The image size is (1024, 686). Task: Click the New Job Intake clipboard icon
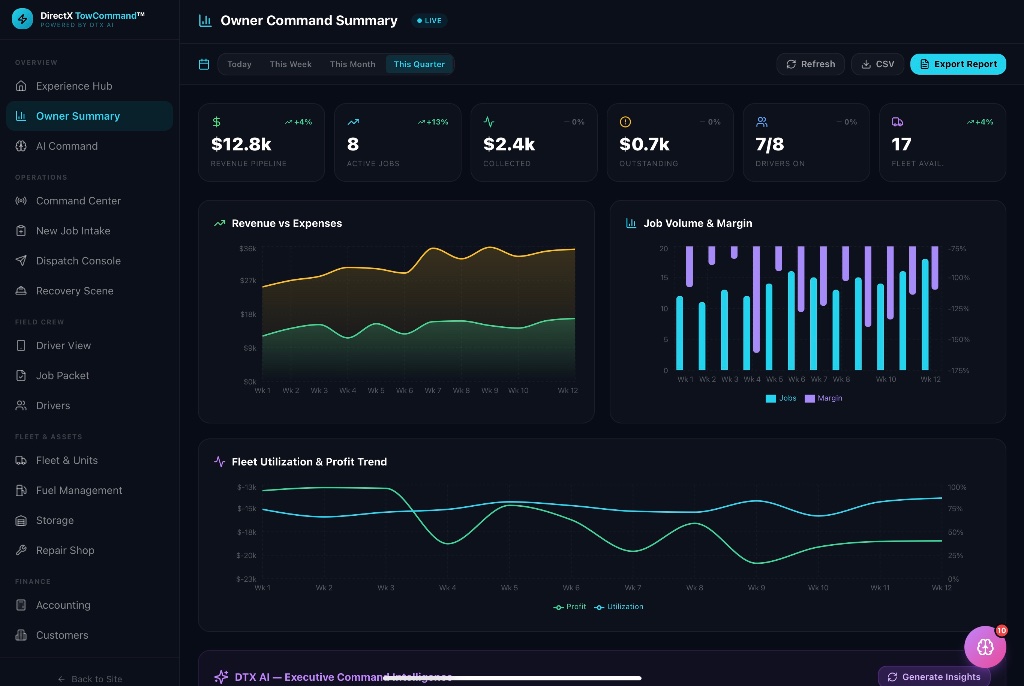click(x=21, y=231)
